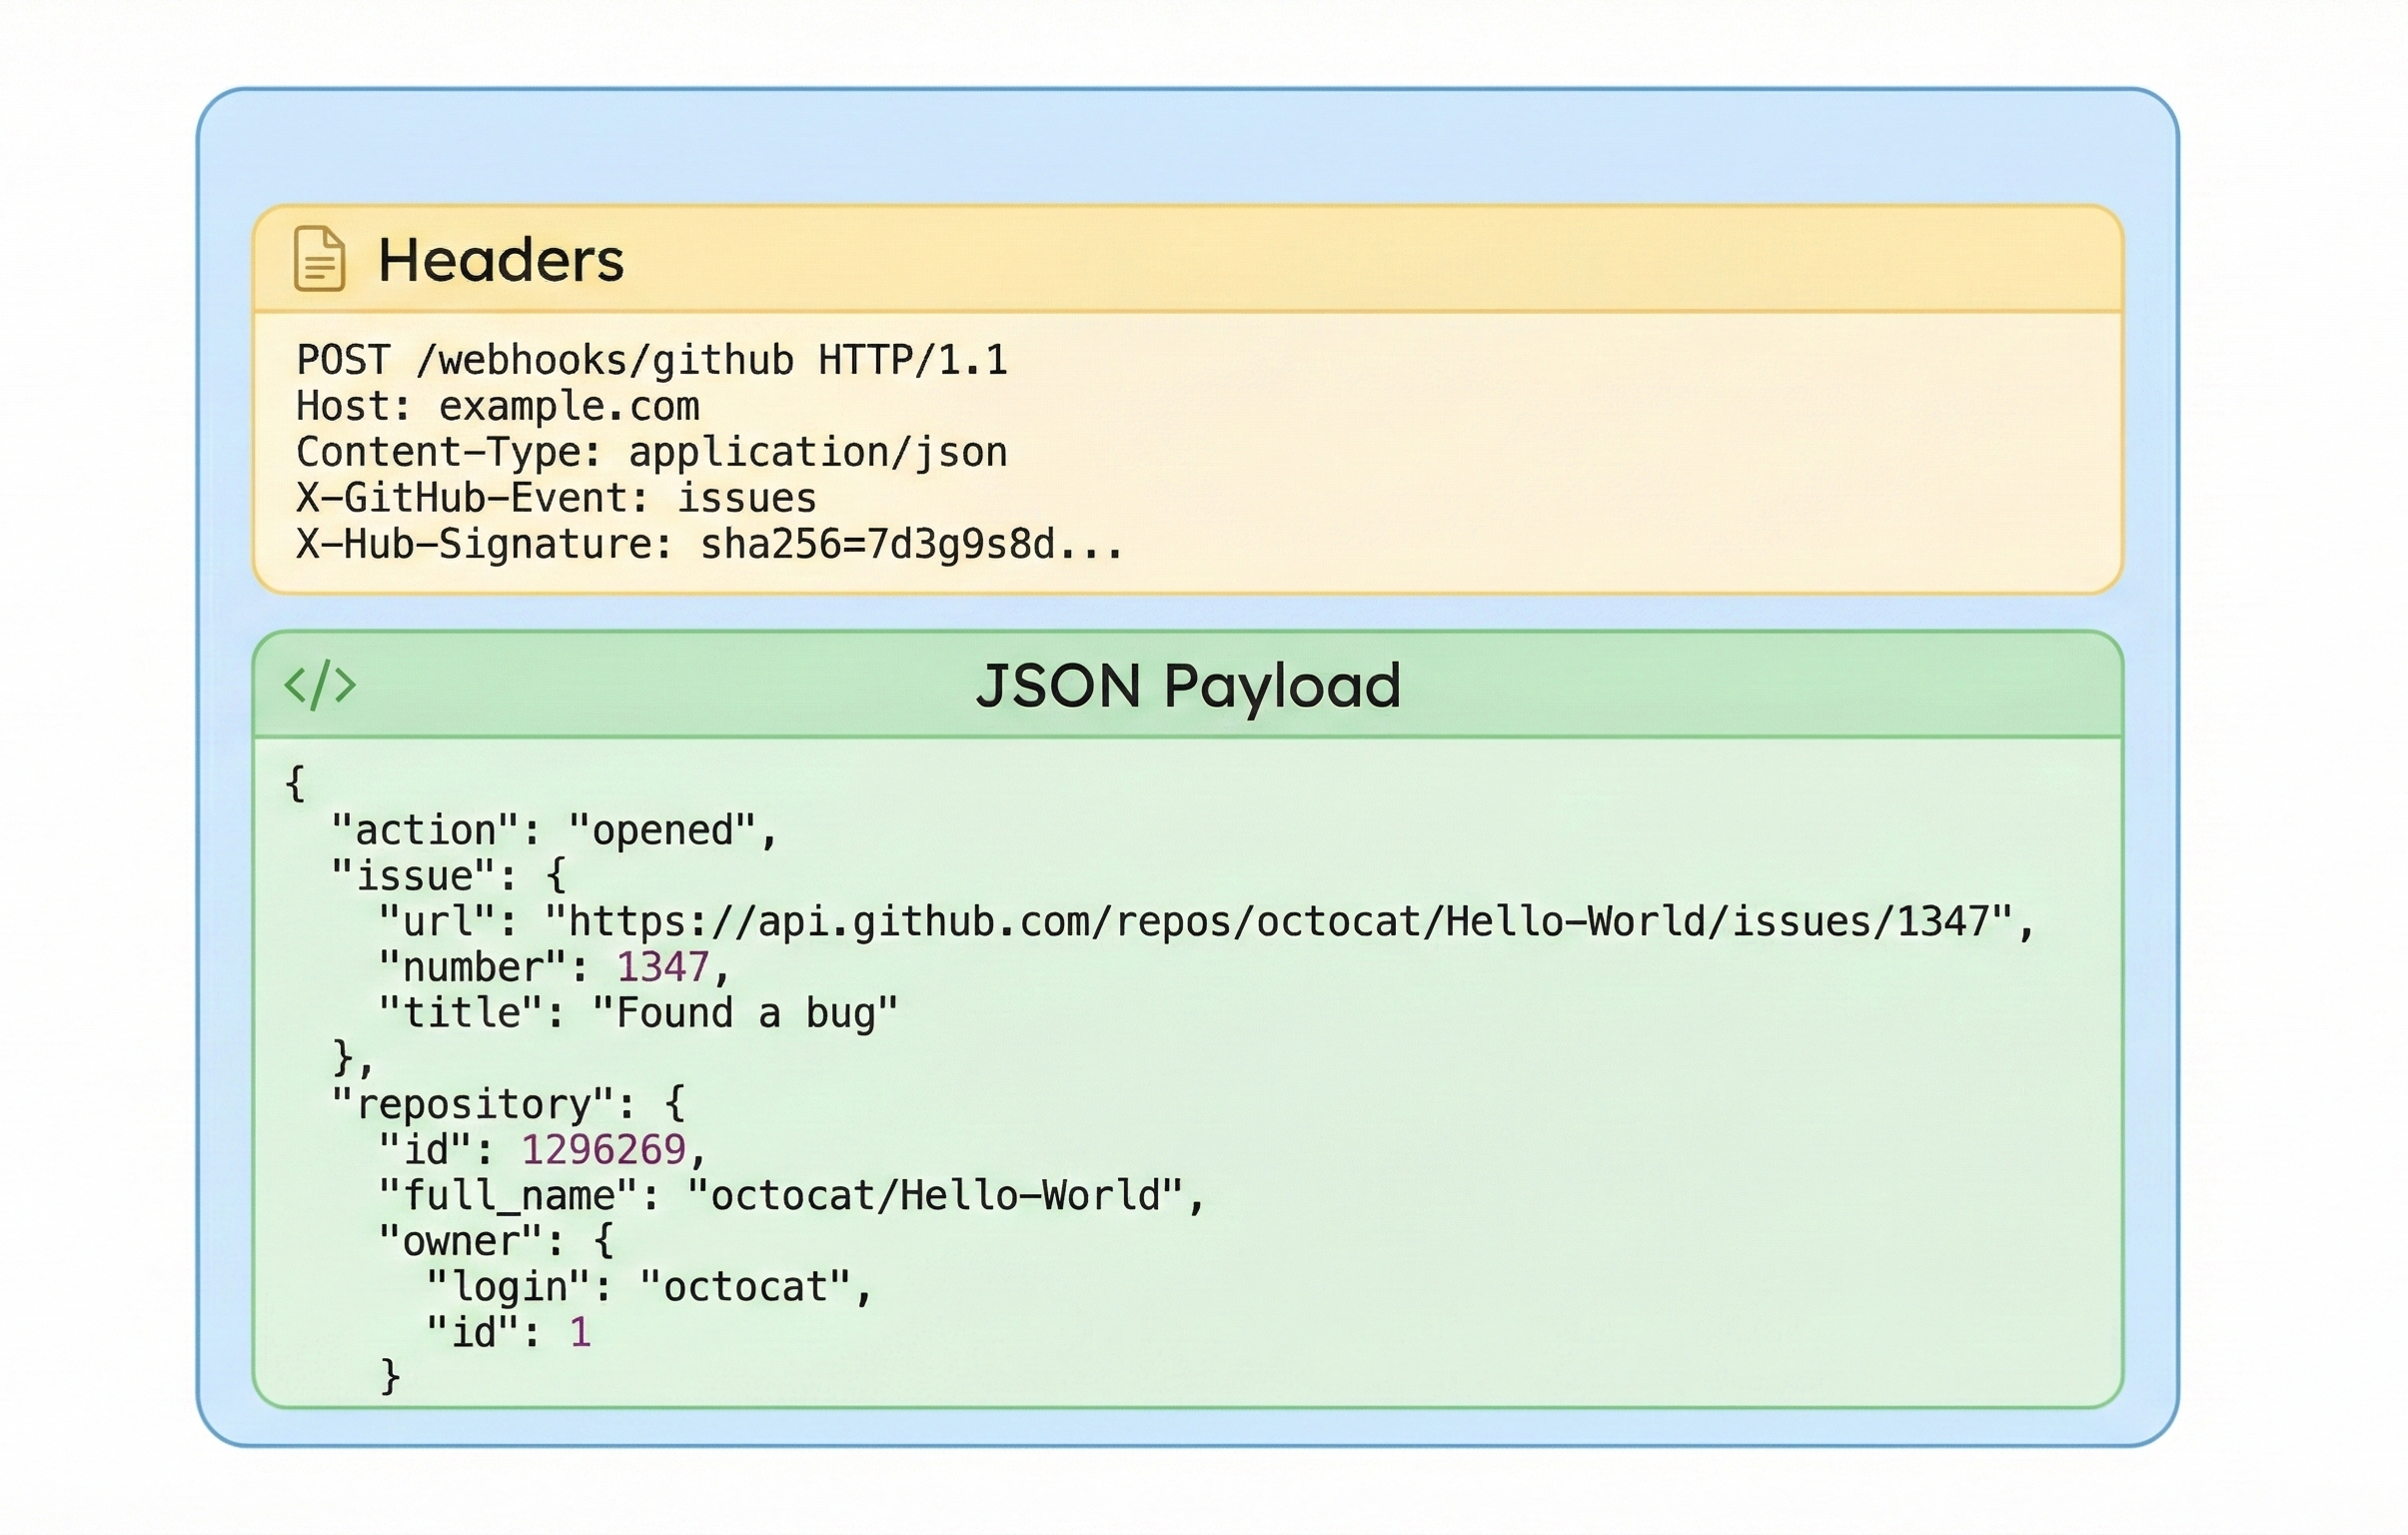Select the Host: example.com header
Screen dimensions: 2408x1535
(x=498, y=407)
